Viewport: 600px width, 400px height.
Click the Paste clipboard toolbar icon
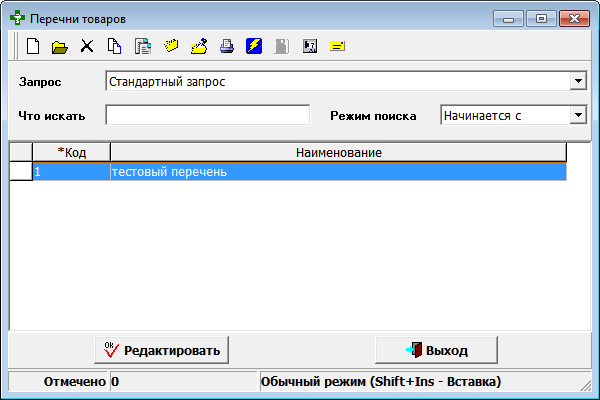point(142,46)
